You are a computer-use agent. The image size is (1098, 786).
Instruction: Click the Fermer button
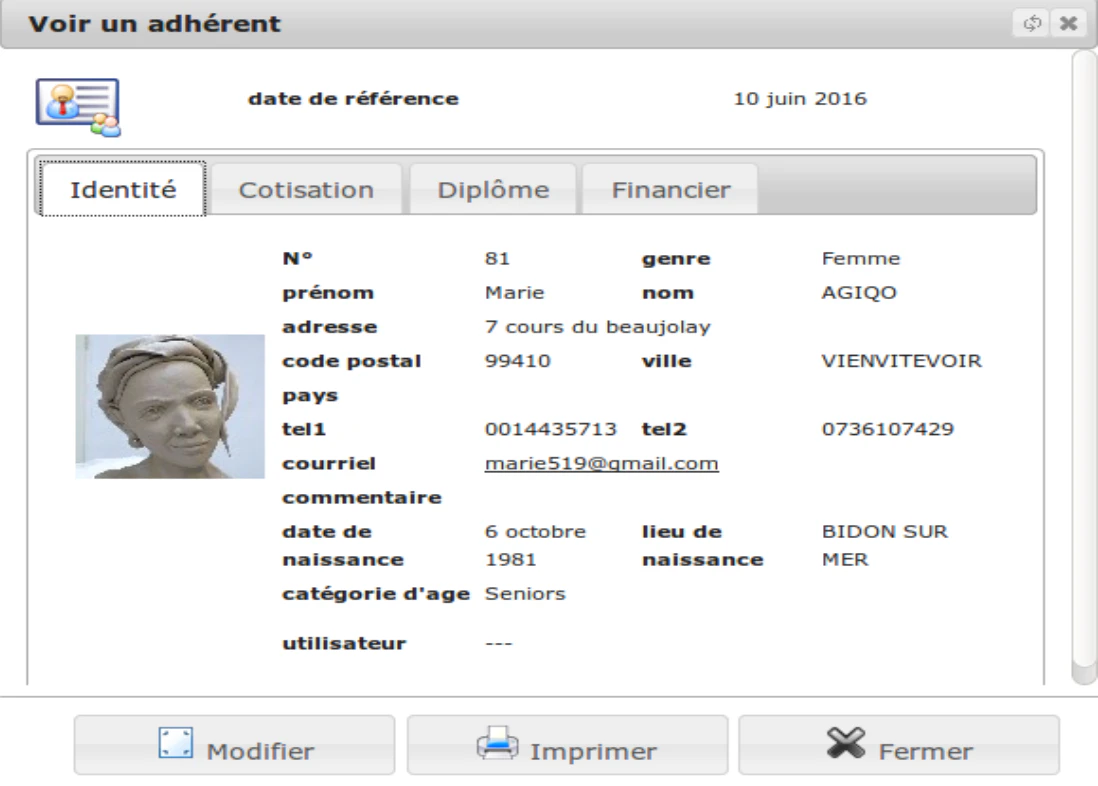(899, 745)
